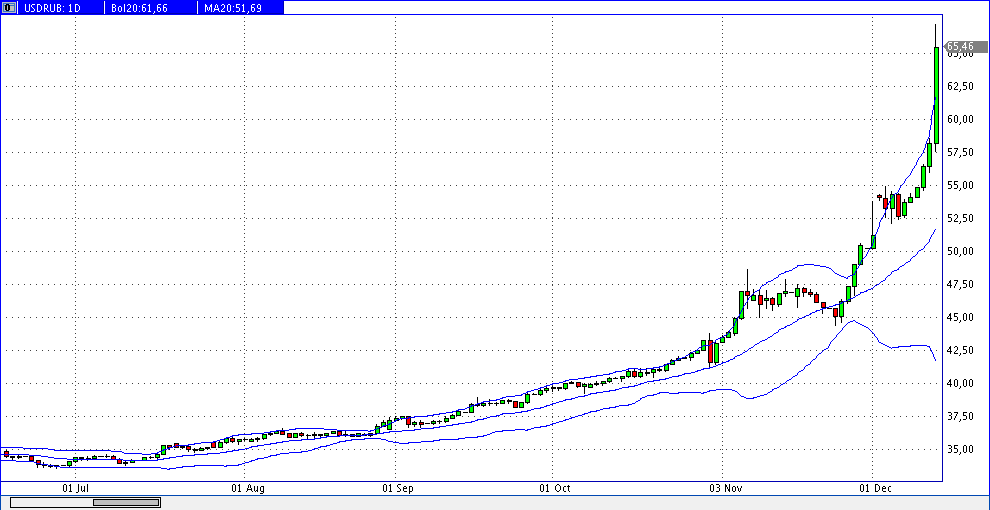
Task: Click the 01 Oct date label
Action: 555,489
